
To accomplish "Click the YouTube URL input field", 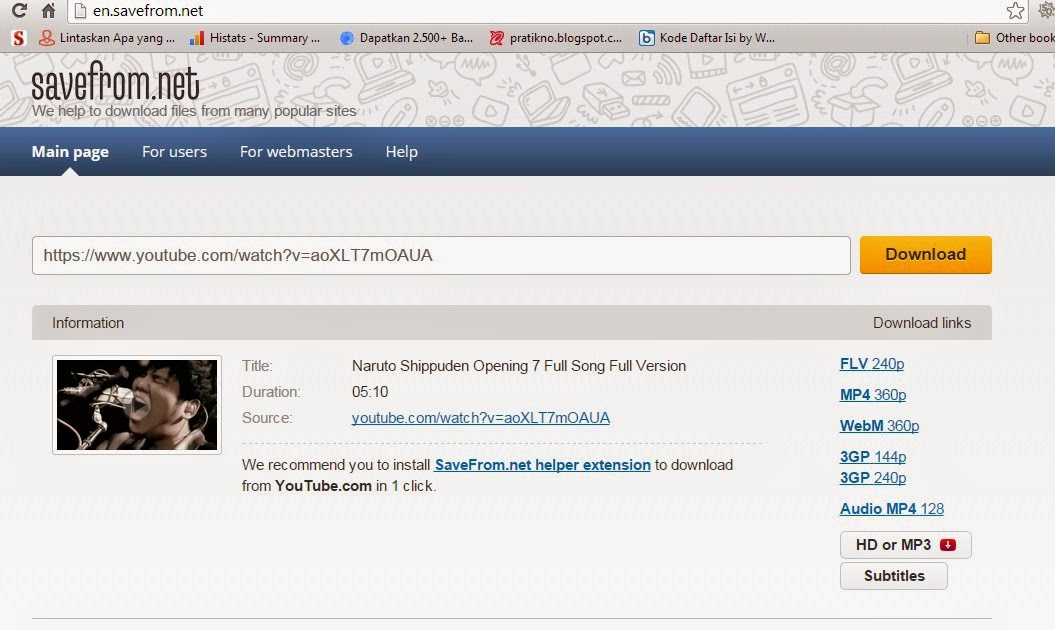I will tap(441, 255).
